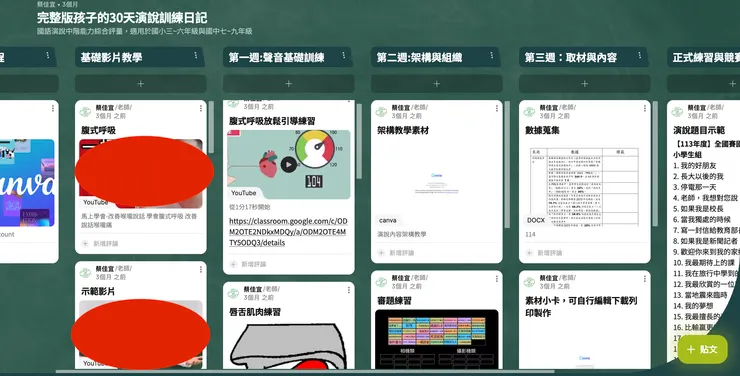Open three-dot menu on 審題練習 card

point(496,279)
